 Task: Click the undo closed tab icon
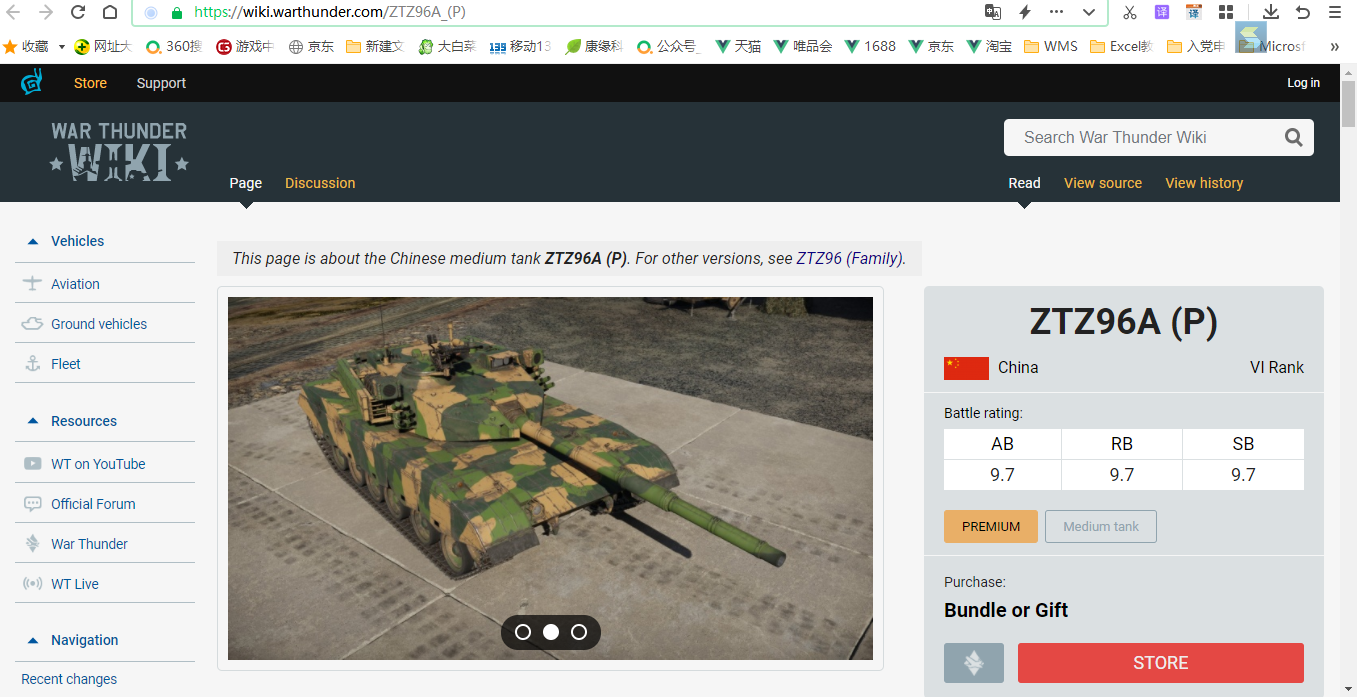click(x=1303, y=12)
